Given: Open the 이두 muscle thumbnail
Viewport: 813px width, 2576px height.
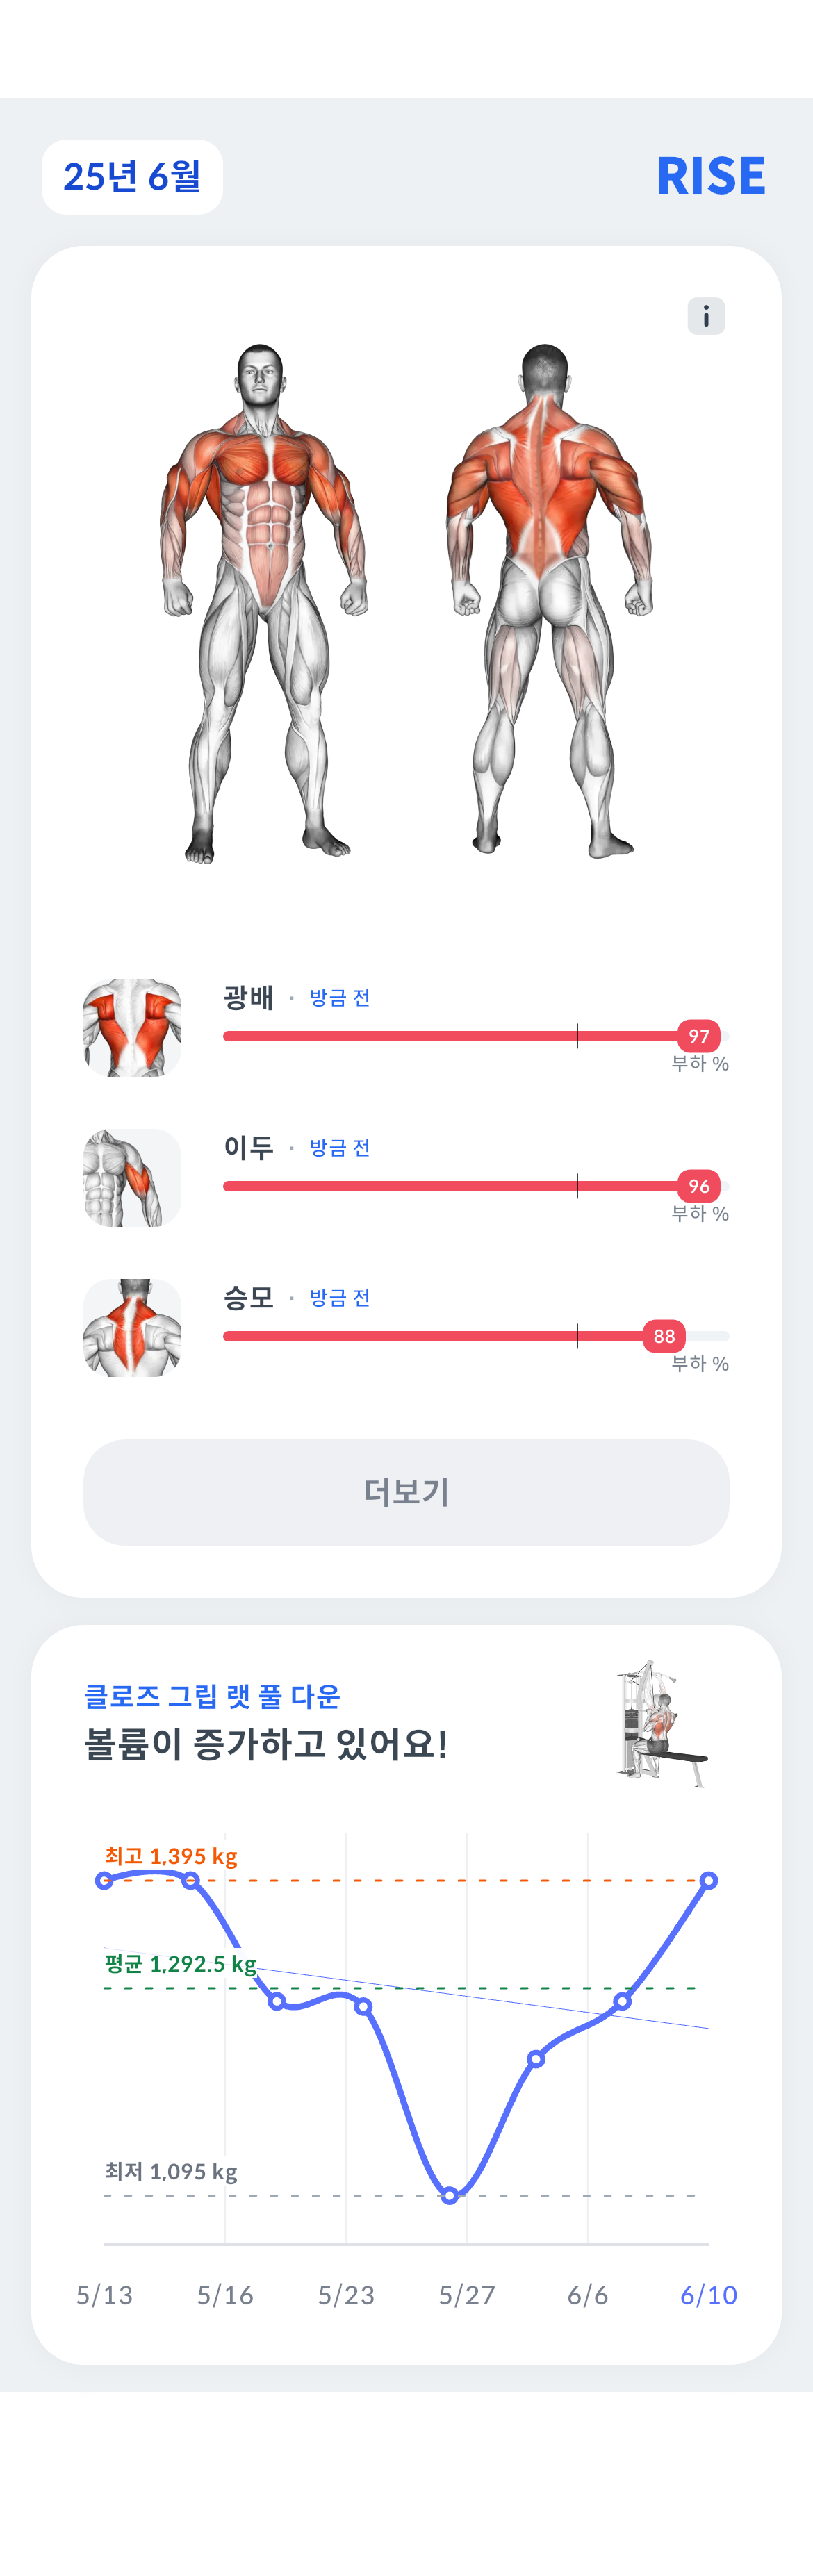Looking at the screenshot, I should pyautogui.click(x=132, y=1178).
